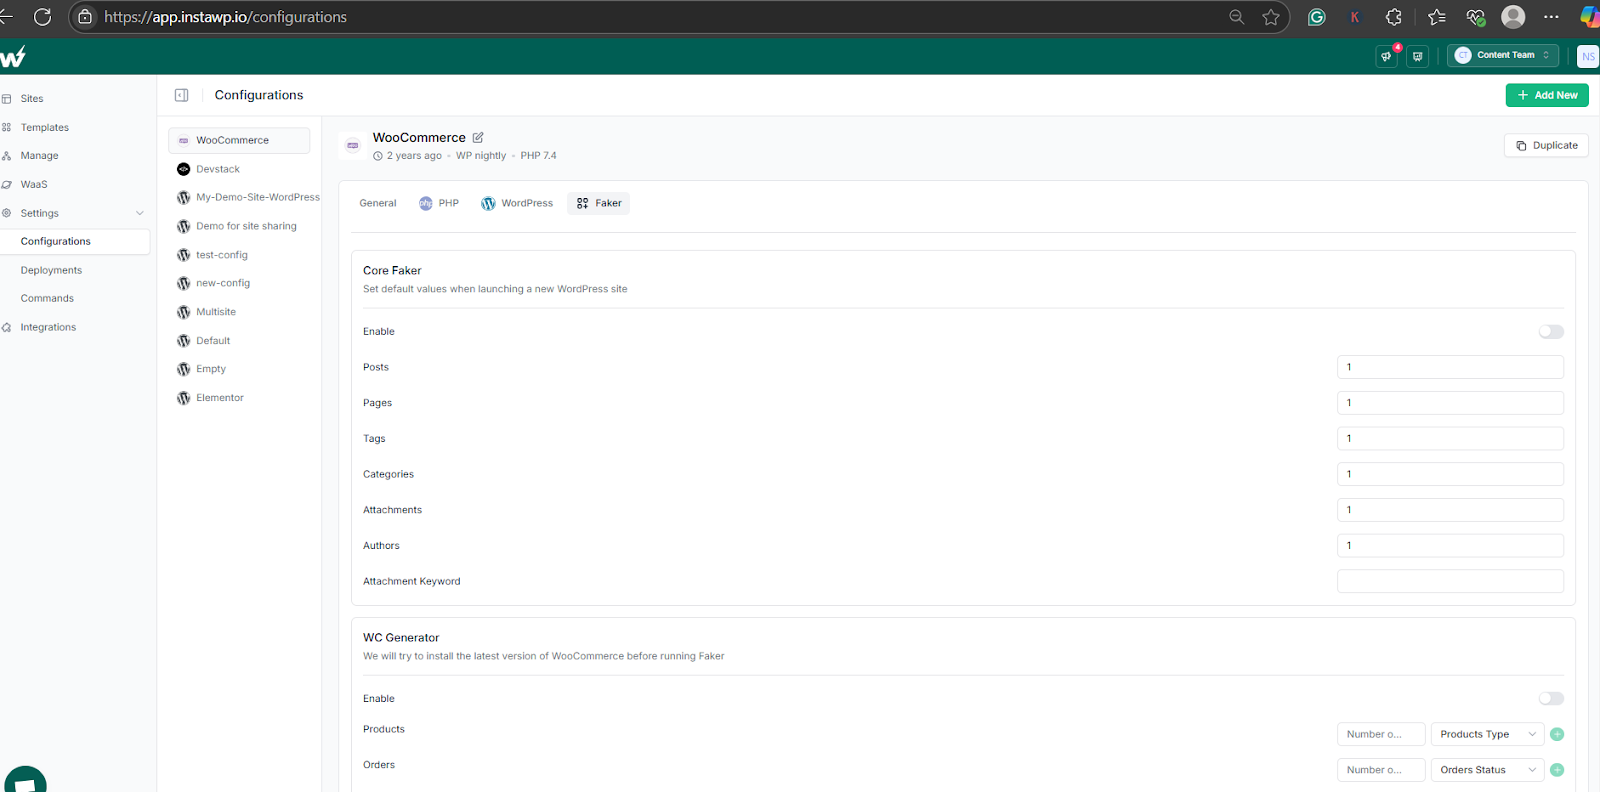The image size is (1600, 792).
Task: Click the Attachments number field
Action: 1450,510
